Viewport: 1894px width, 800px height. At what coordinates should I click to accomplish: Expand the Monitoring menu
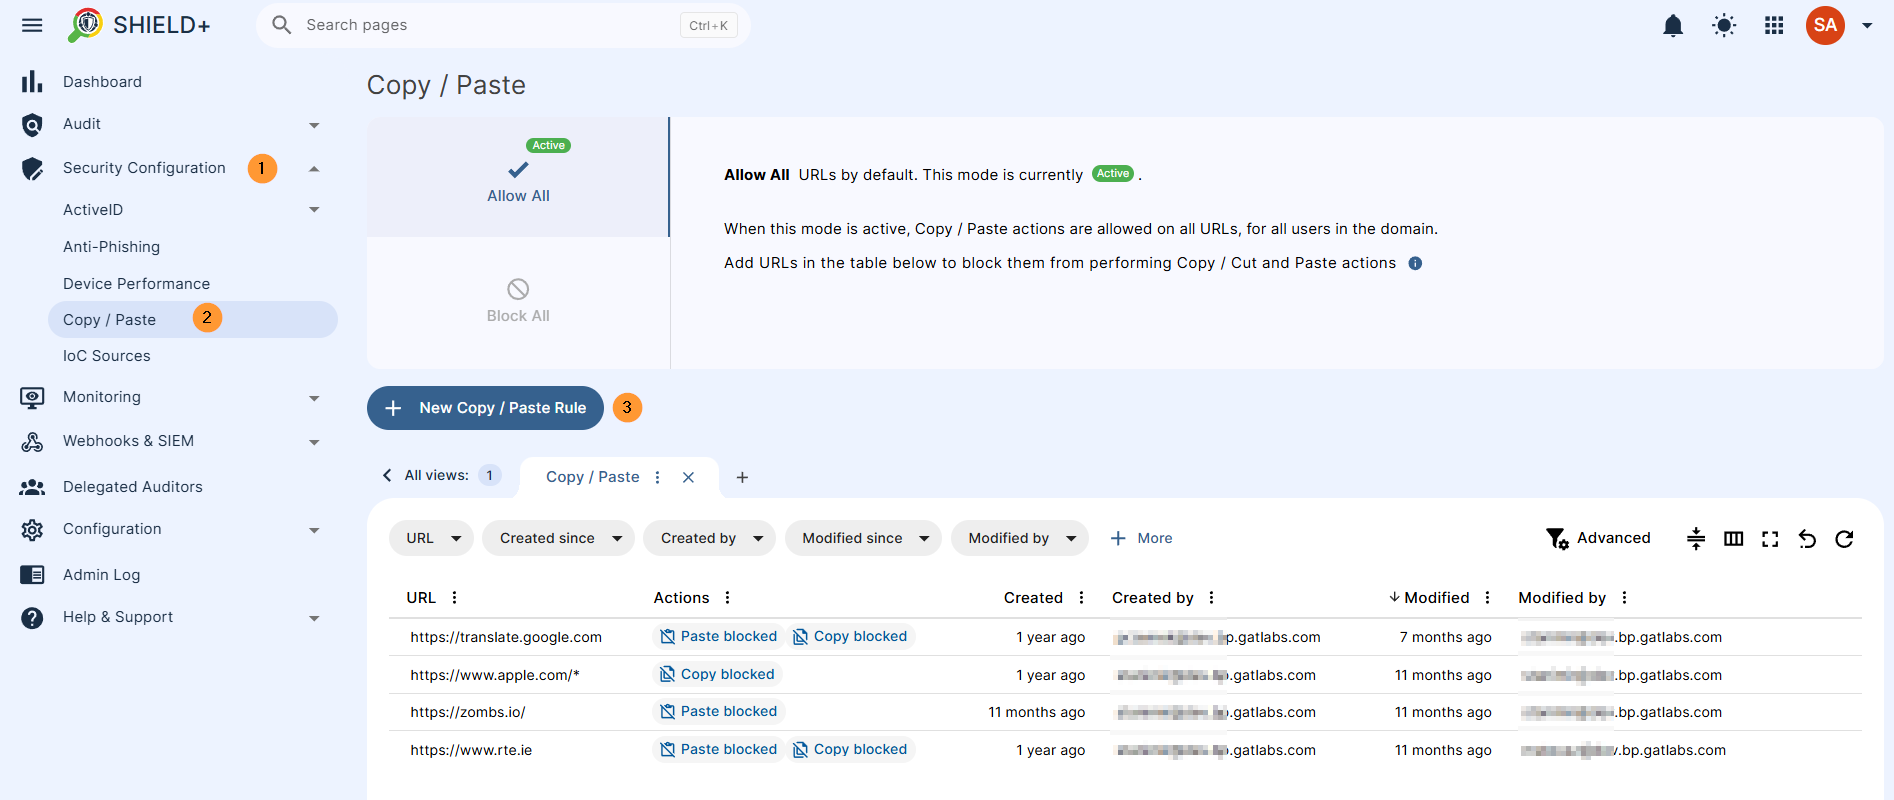pyautogui.click(x=314, y=398)
